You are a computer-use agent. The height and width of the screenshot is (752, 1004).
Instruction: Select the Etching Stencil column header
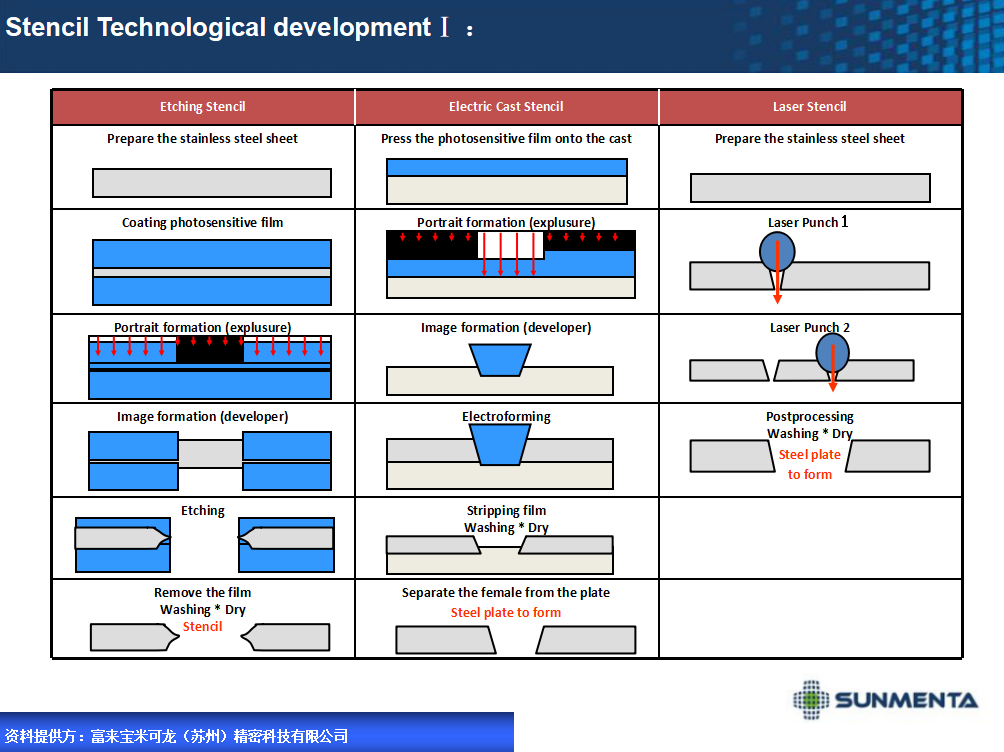point(203,107)
